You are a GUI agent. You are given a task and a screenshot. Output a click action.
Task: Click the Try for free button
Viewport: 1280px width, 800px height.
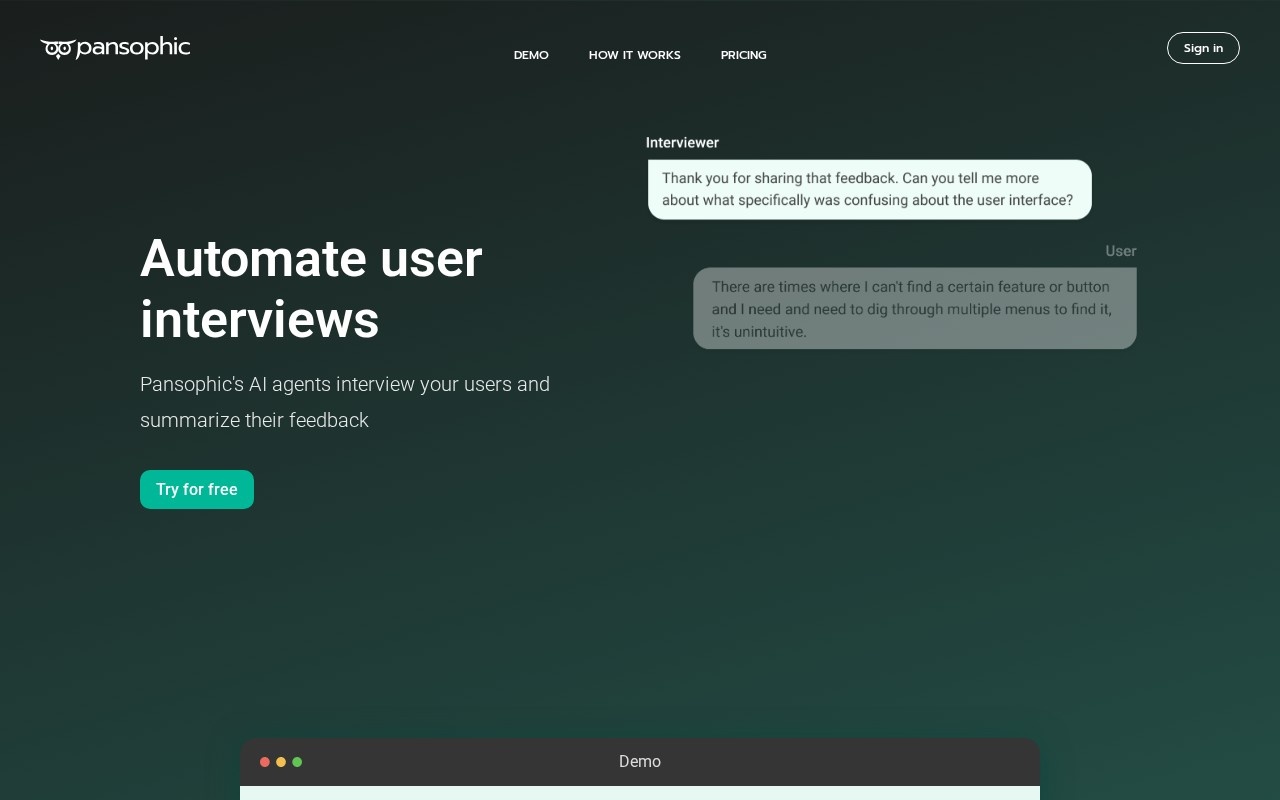[197, 489]
